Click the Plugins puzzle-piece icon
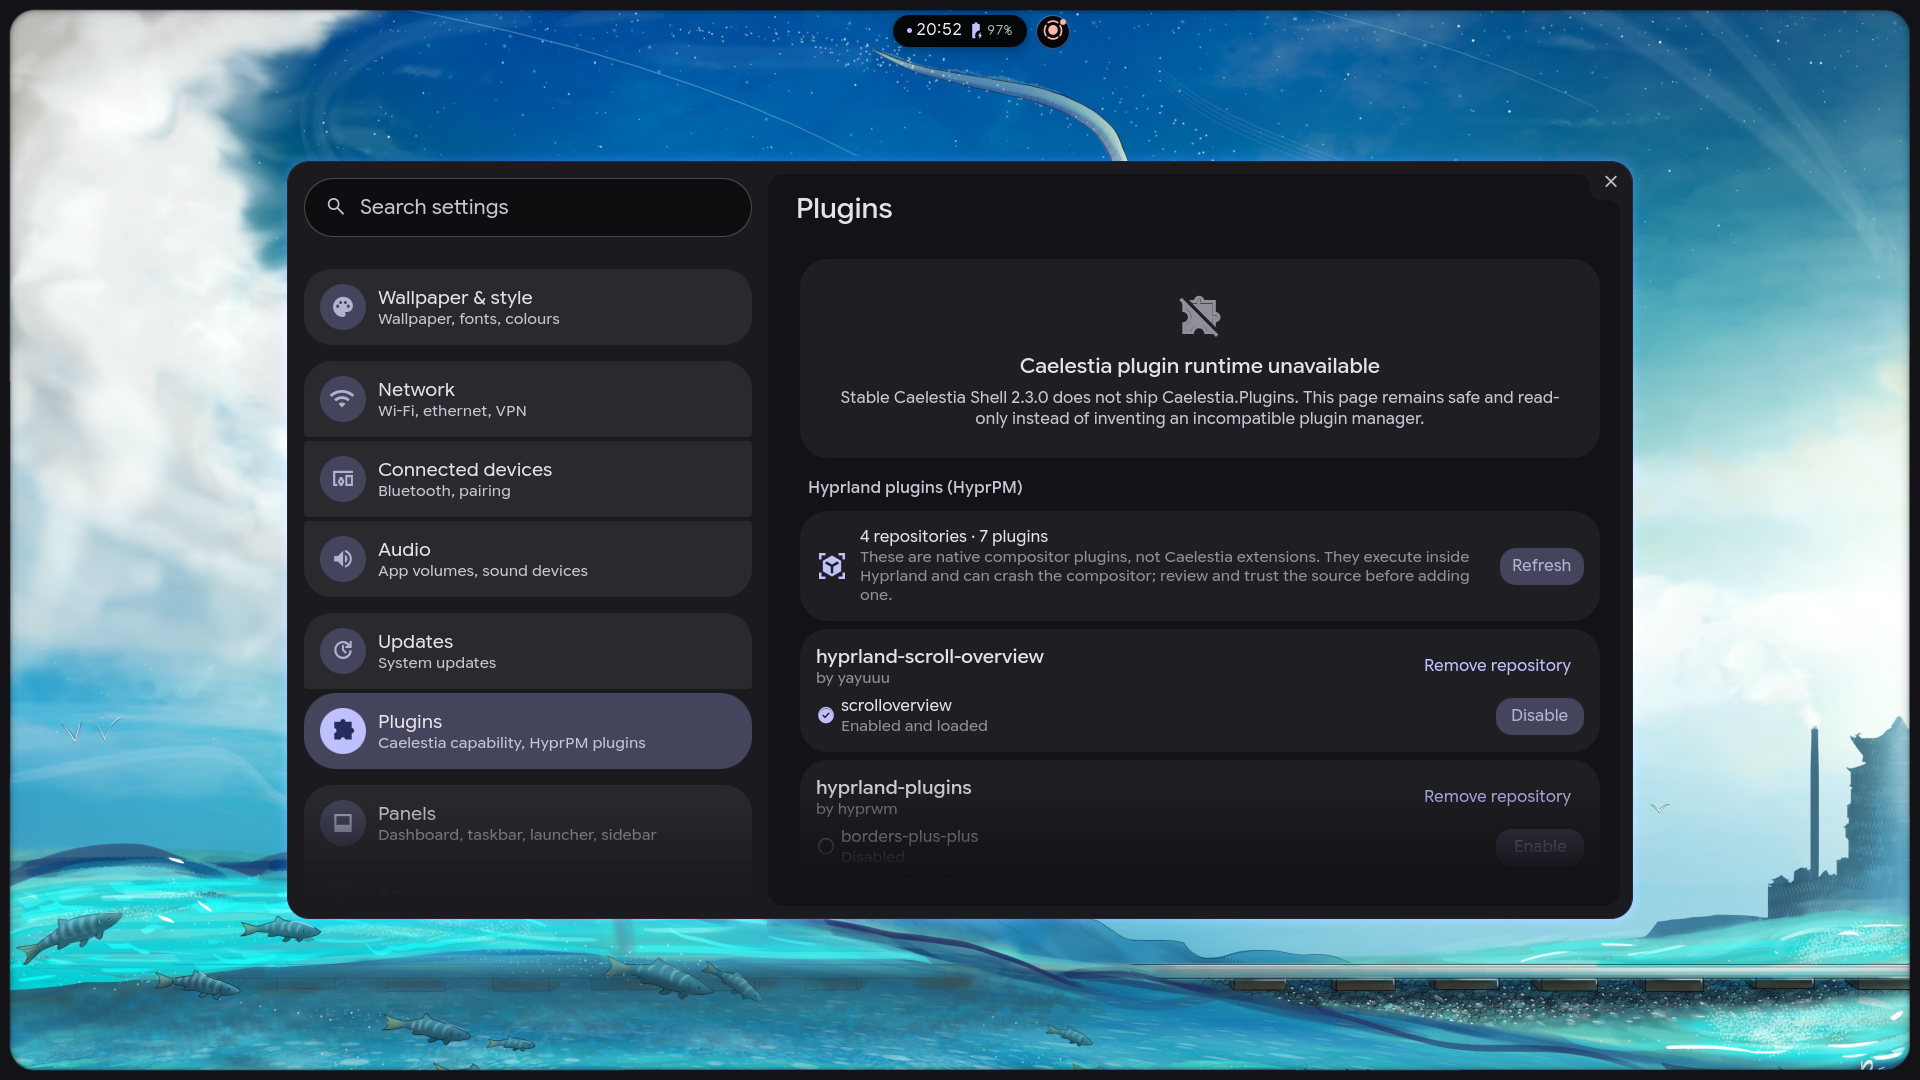The height and width of the screenshot is (1080, 1920). [x=343, y=731]
